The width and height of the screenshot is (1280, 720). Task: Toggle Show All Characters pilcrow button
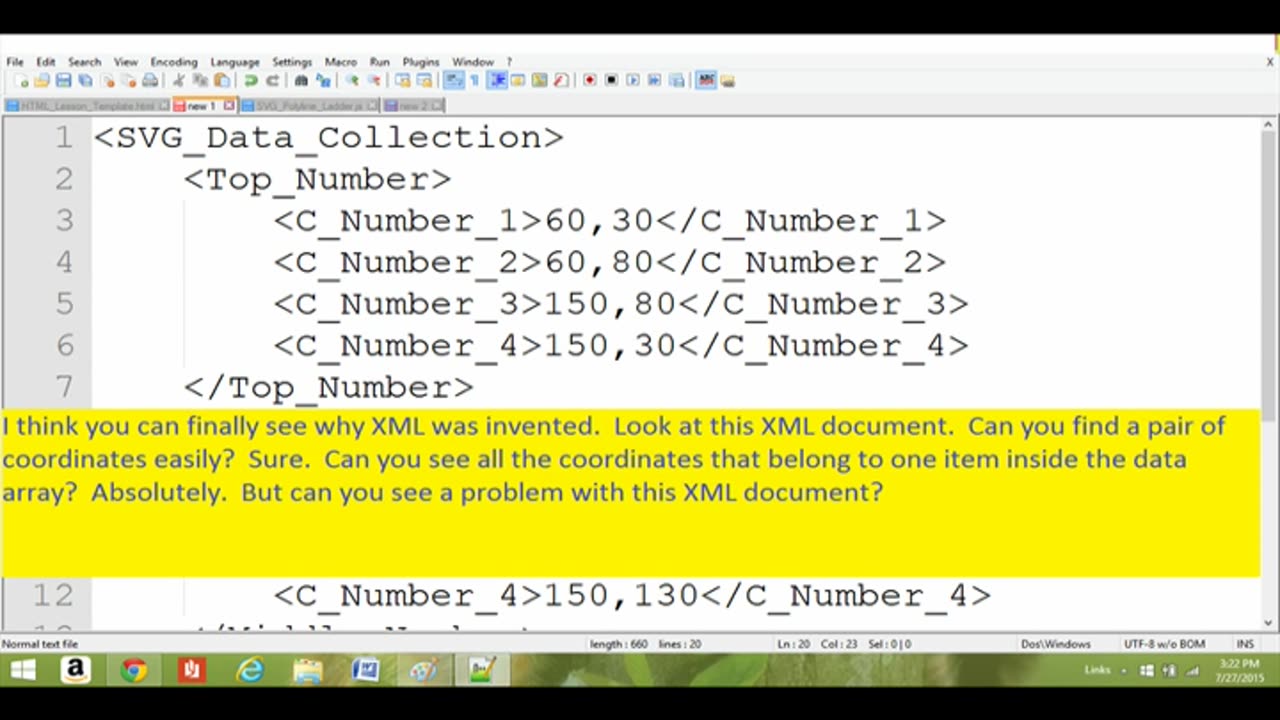(x=474, y=81)
